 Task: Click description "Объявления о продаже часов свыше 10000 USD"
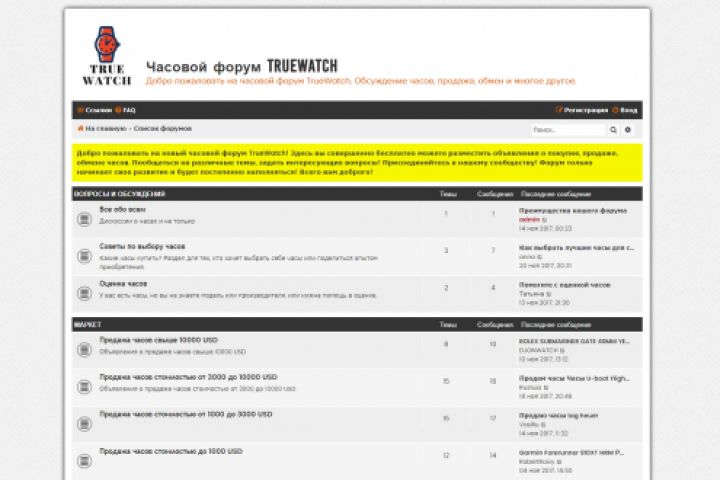coord(173,352)
